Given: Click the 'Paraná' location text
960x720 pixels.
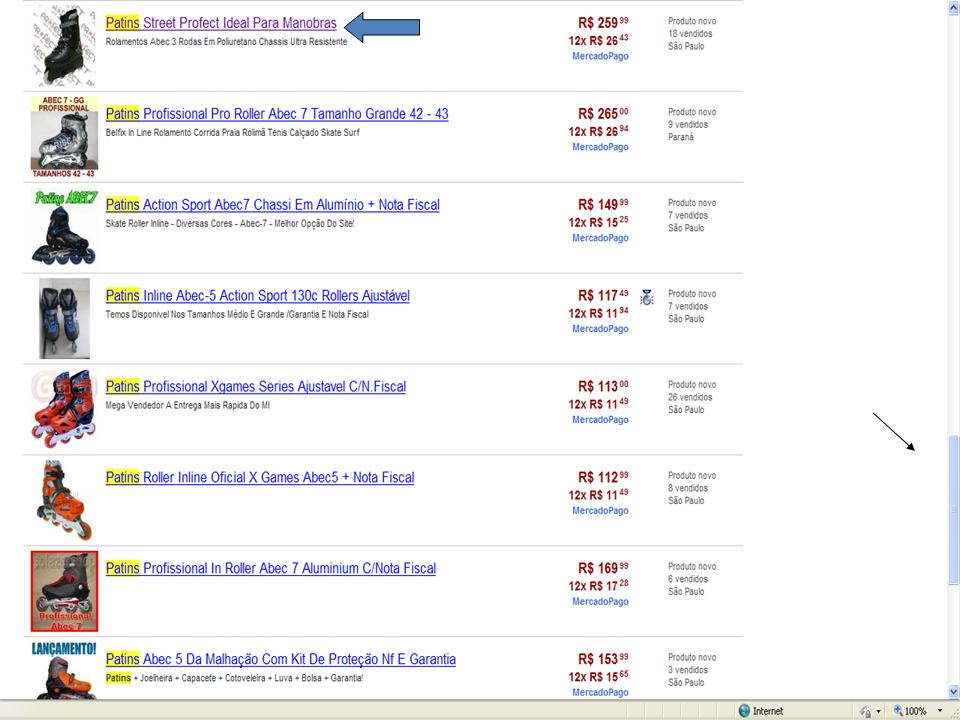Looking at the screenshot, I should coord(681,137).
